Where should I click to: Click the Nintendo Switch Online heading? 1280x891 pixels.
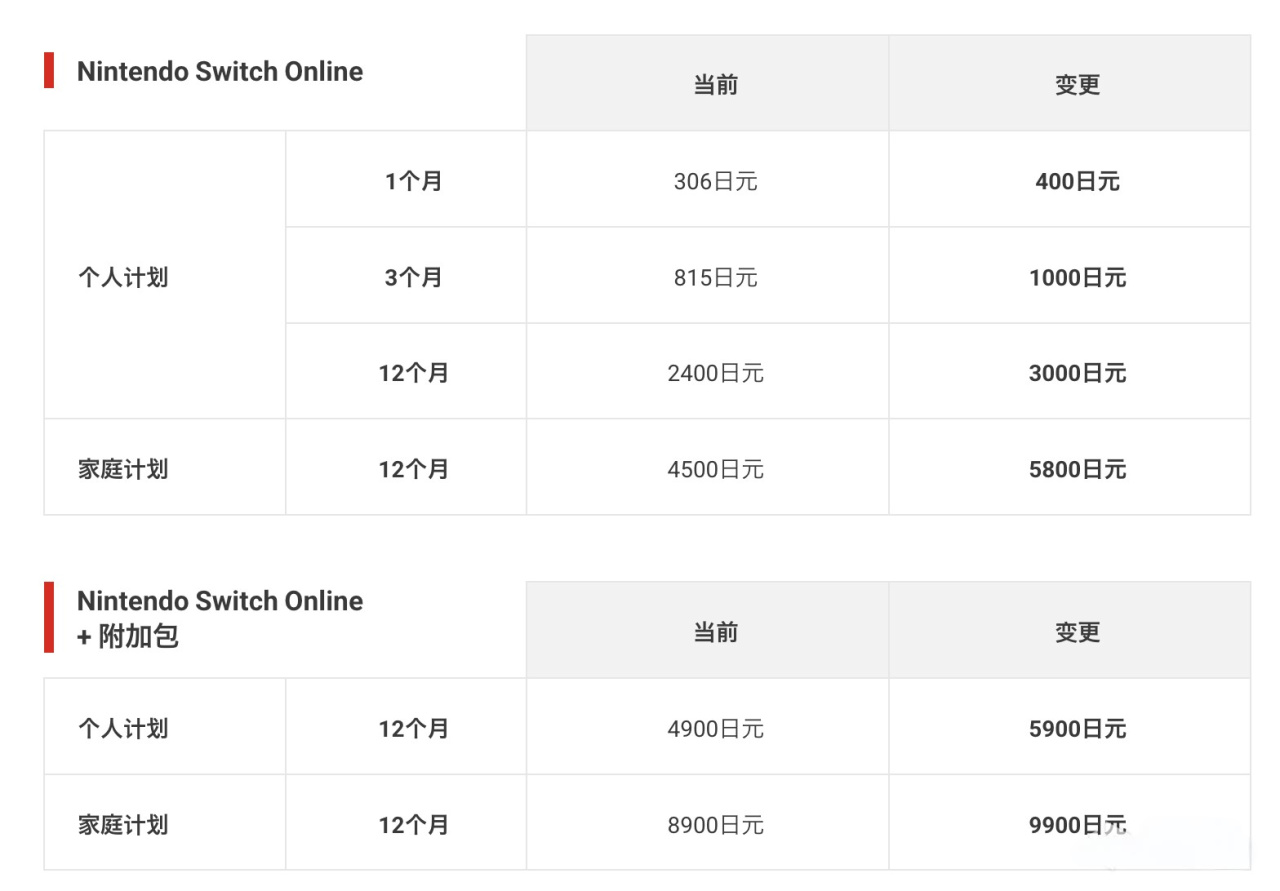(220, 72)
